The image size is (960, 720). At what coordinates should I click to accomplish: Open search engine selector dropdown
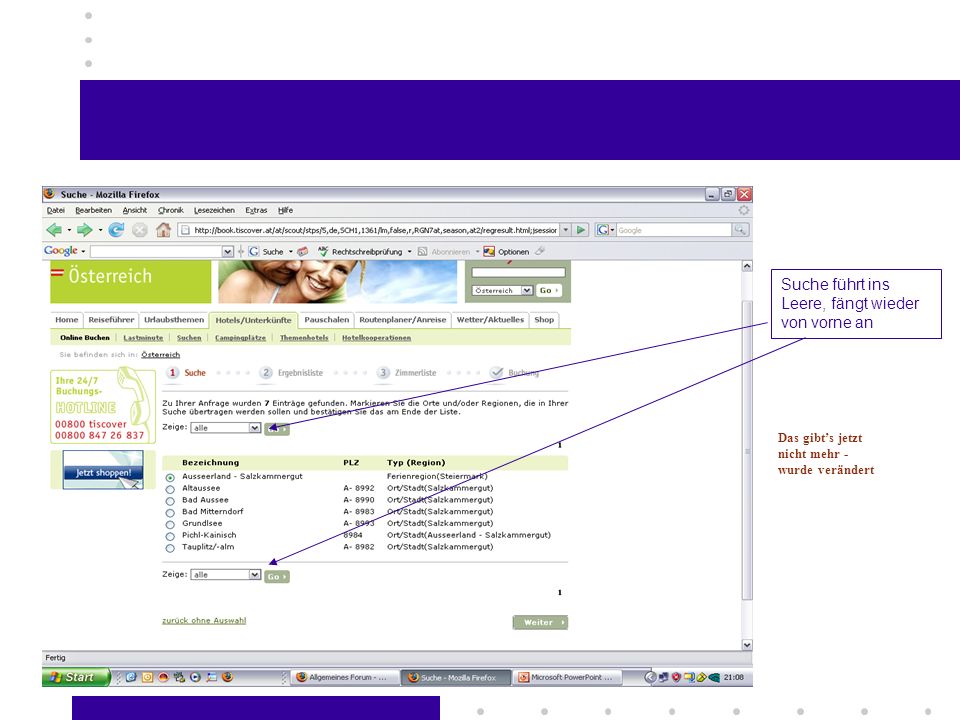pyautogui.click(x=605, y=230)
